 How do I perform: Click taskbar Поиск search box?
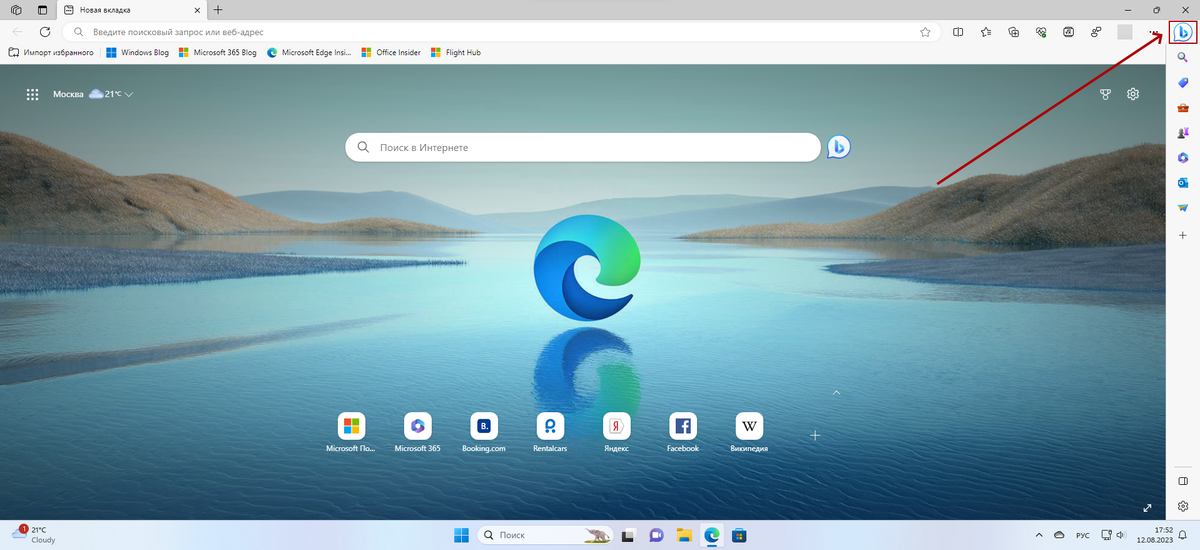[x=545, y=535]
